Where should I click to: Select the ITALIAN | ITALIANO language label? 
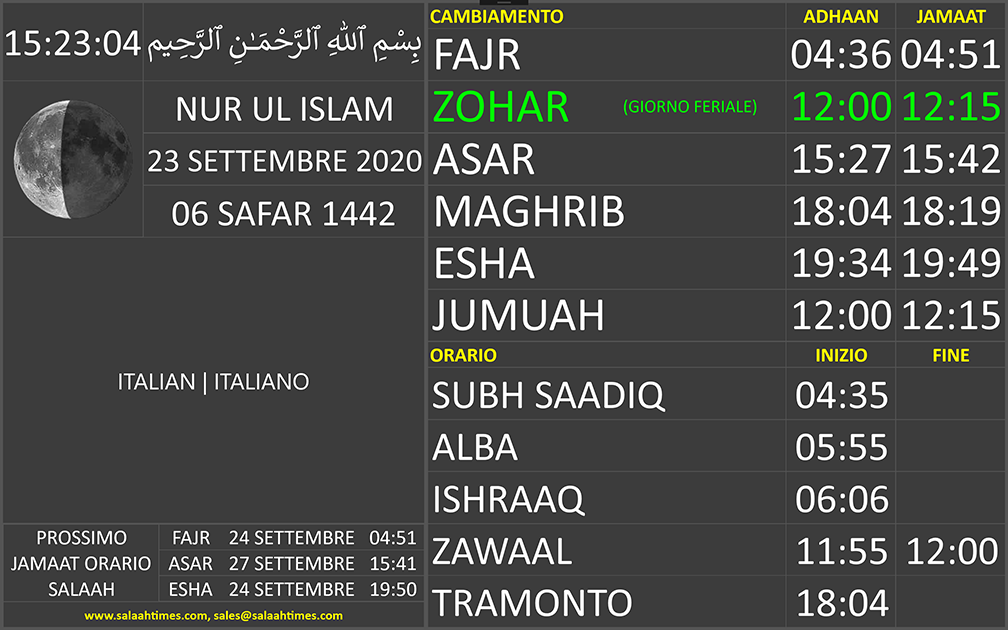coord(213,382)
